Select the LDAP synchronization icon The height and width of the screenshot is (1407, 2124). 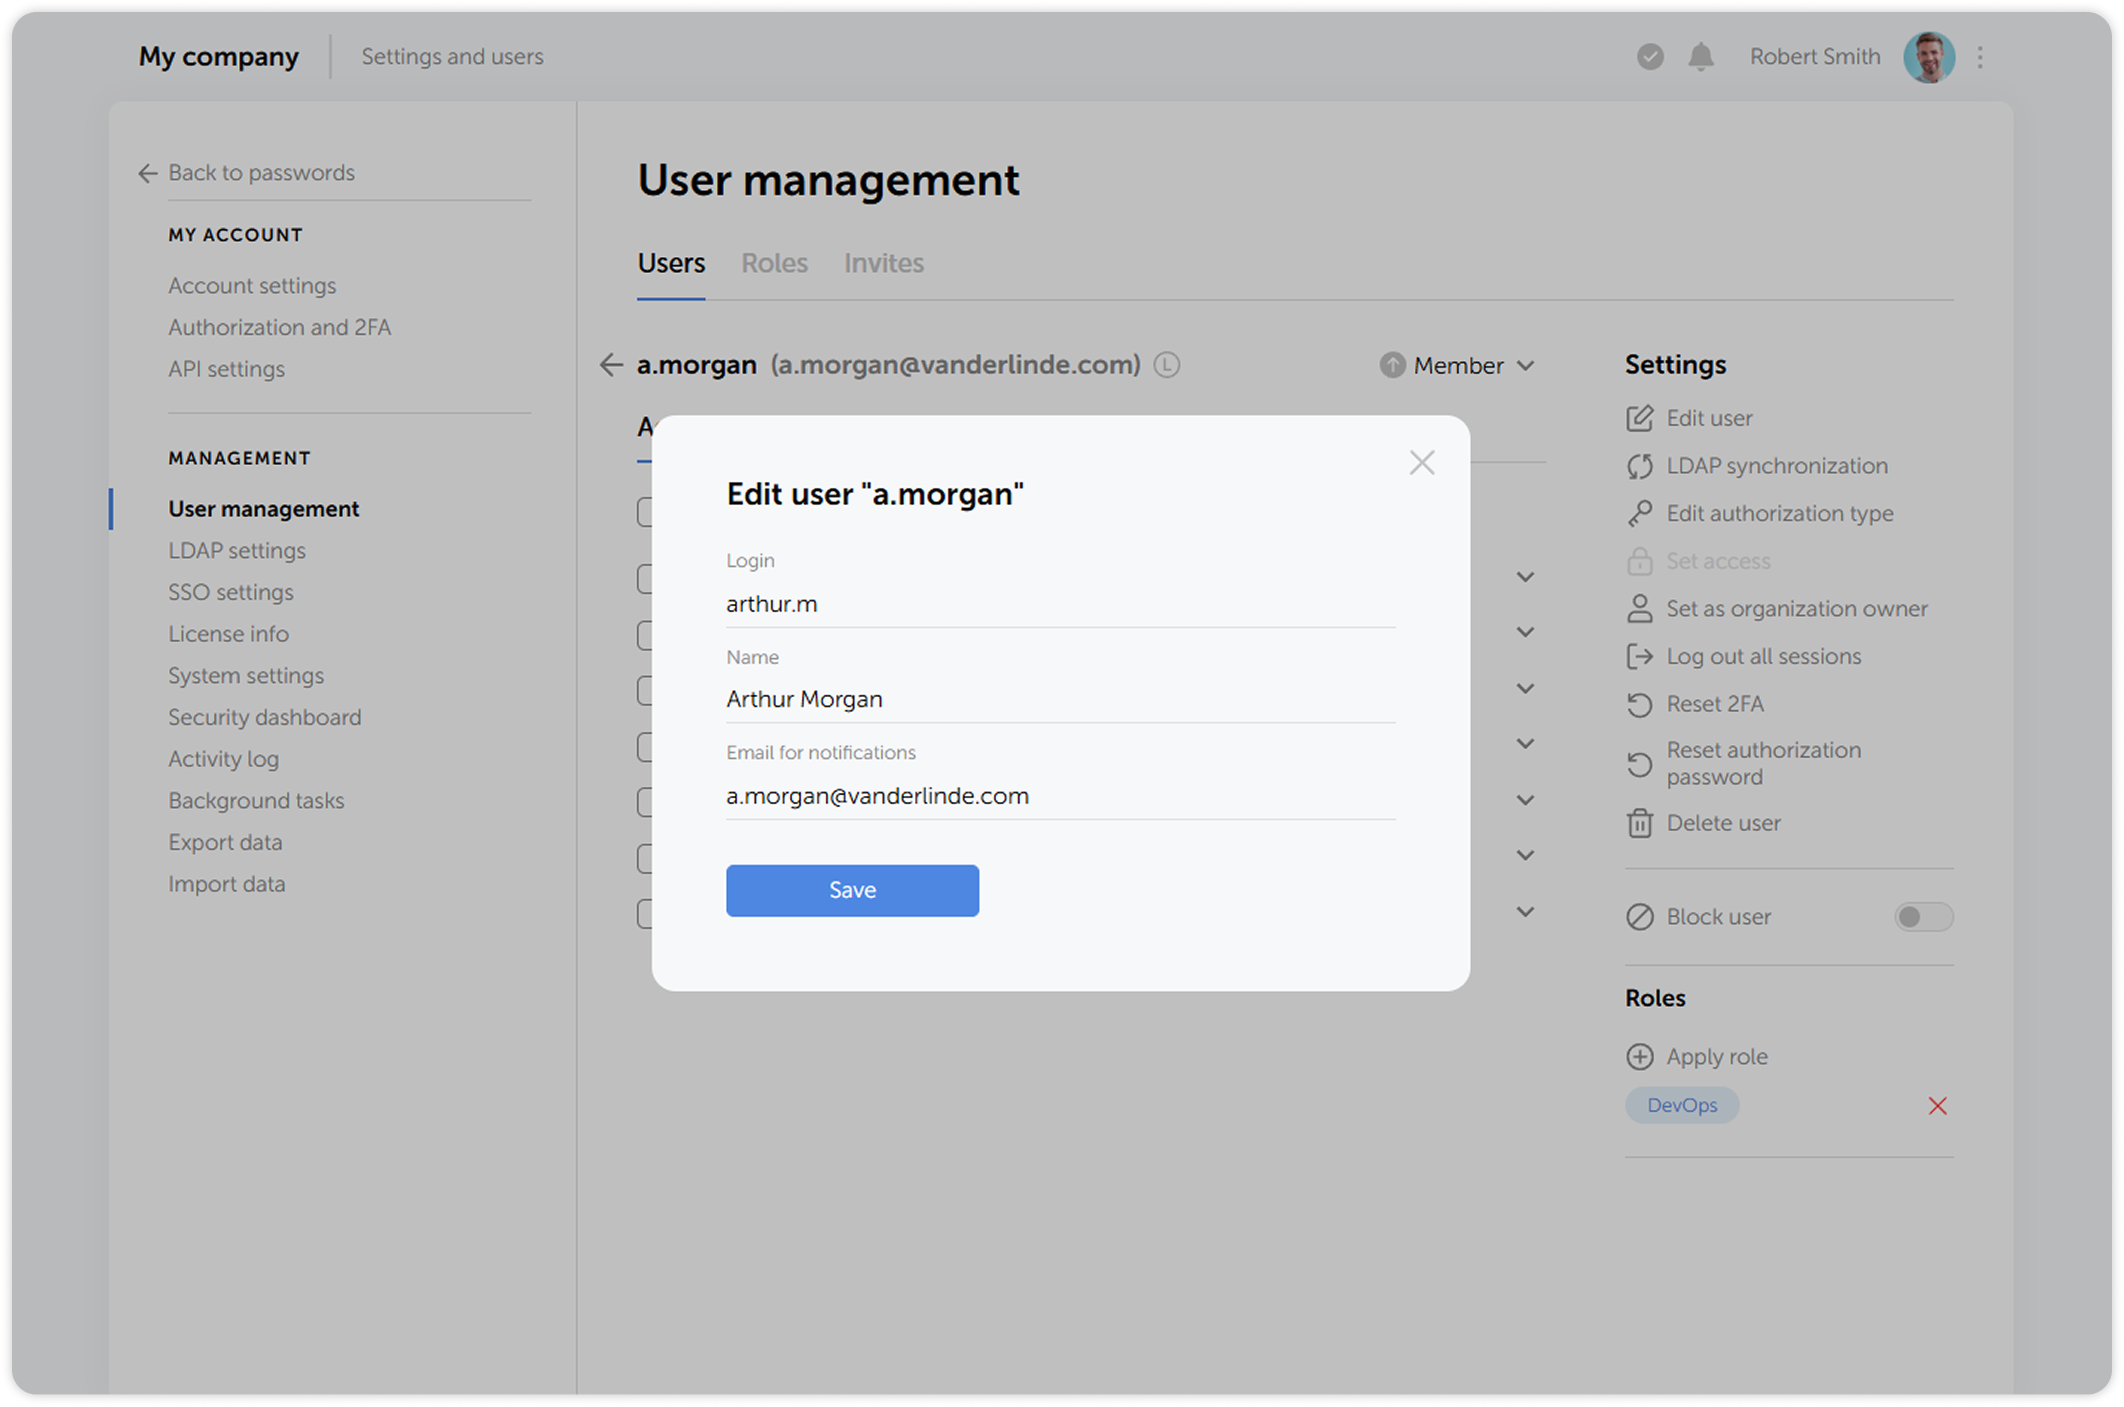click(1640, 466)
